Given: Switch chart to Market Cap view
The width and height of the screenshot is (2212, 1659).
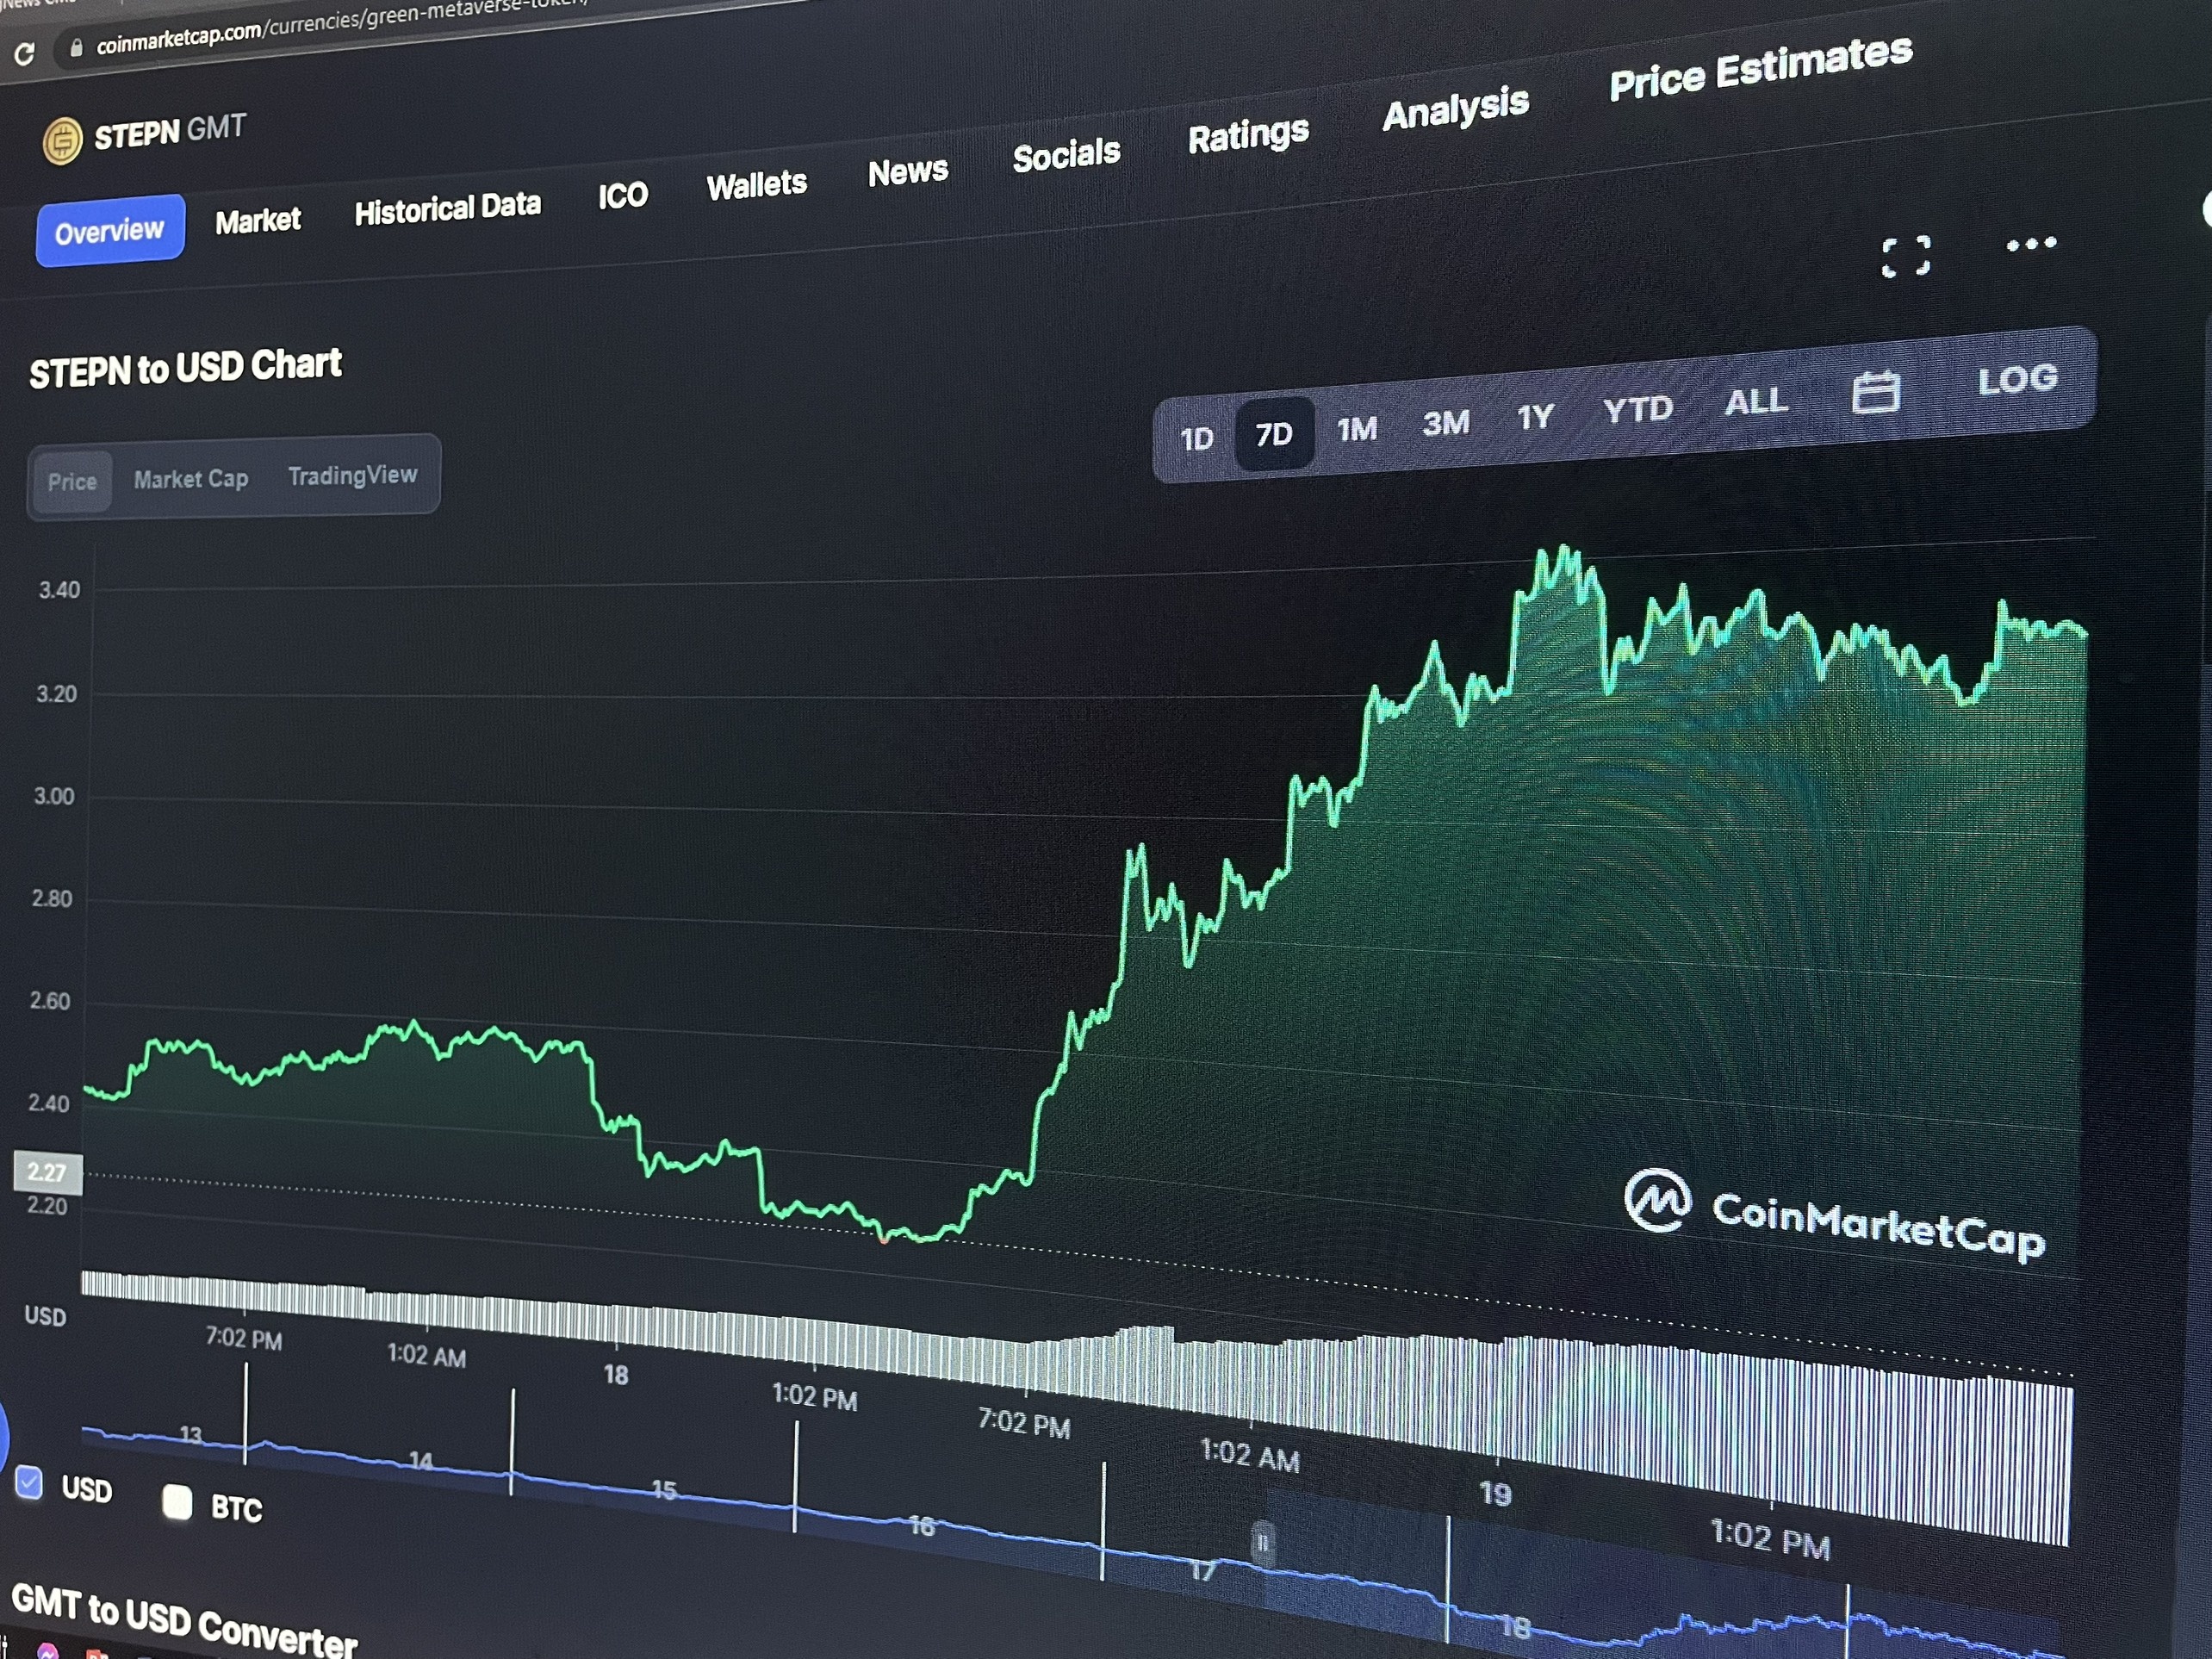Looking at the screenshot, I should pyautogui.click(x=191, y=479).
